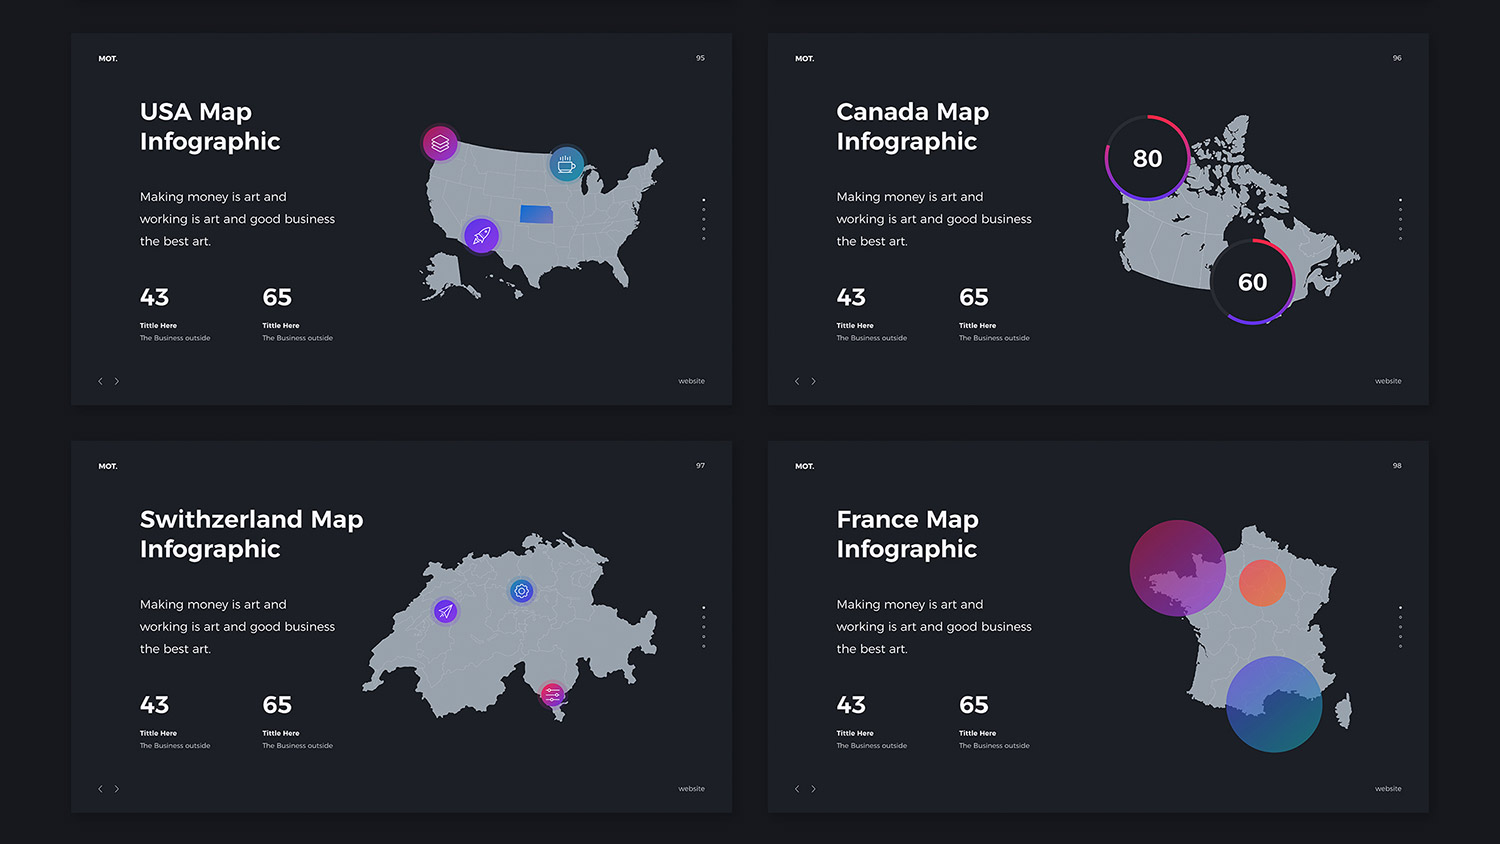Select the orange circle on France map

point(1262,582)
